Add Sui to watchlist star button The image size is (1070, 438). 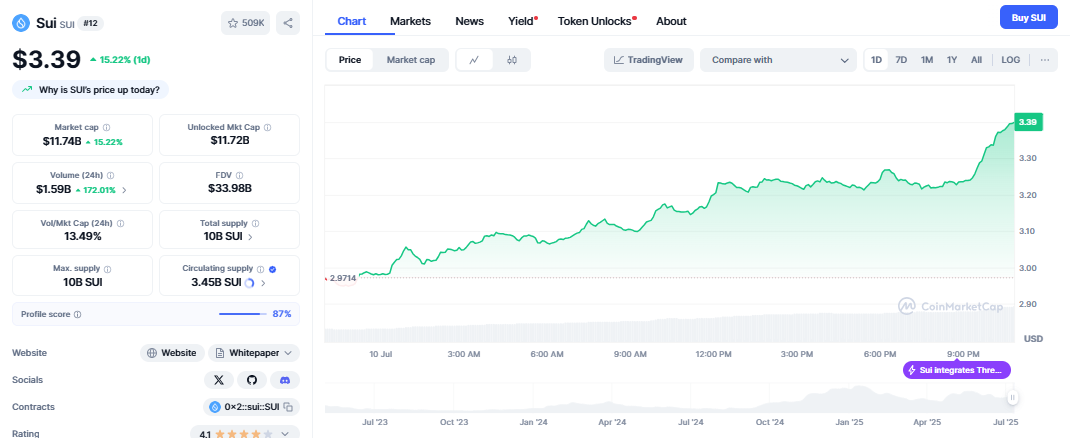click(x=246, y=23)
